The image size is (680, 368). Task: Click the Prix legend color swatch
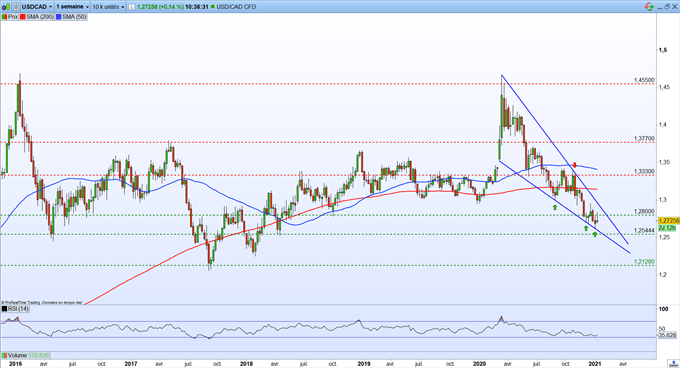pos(4,17)
